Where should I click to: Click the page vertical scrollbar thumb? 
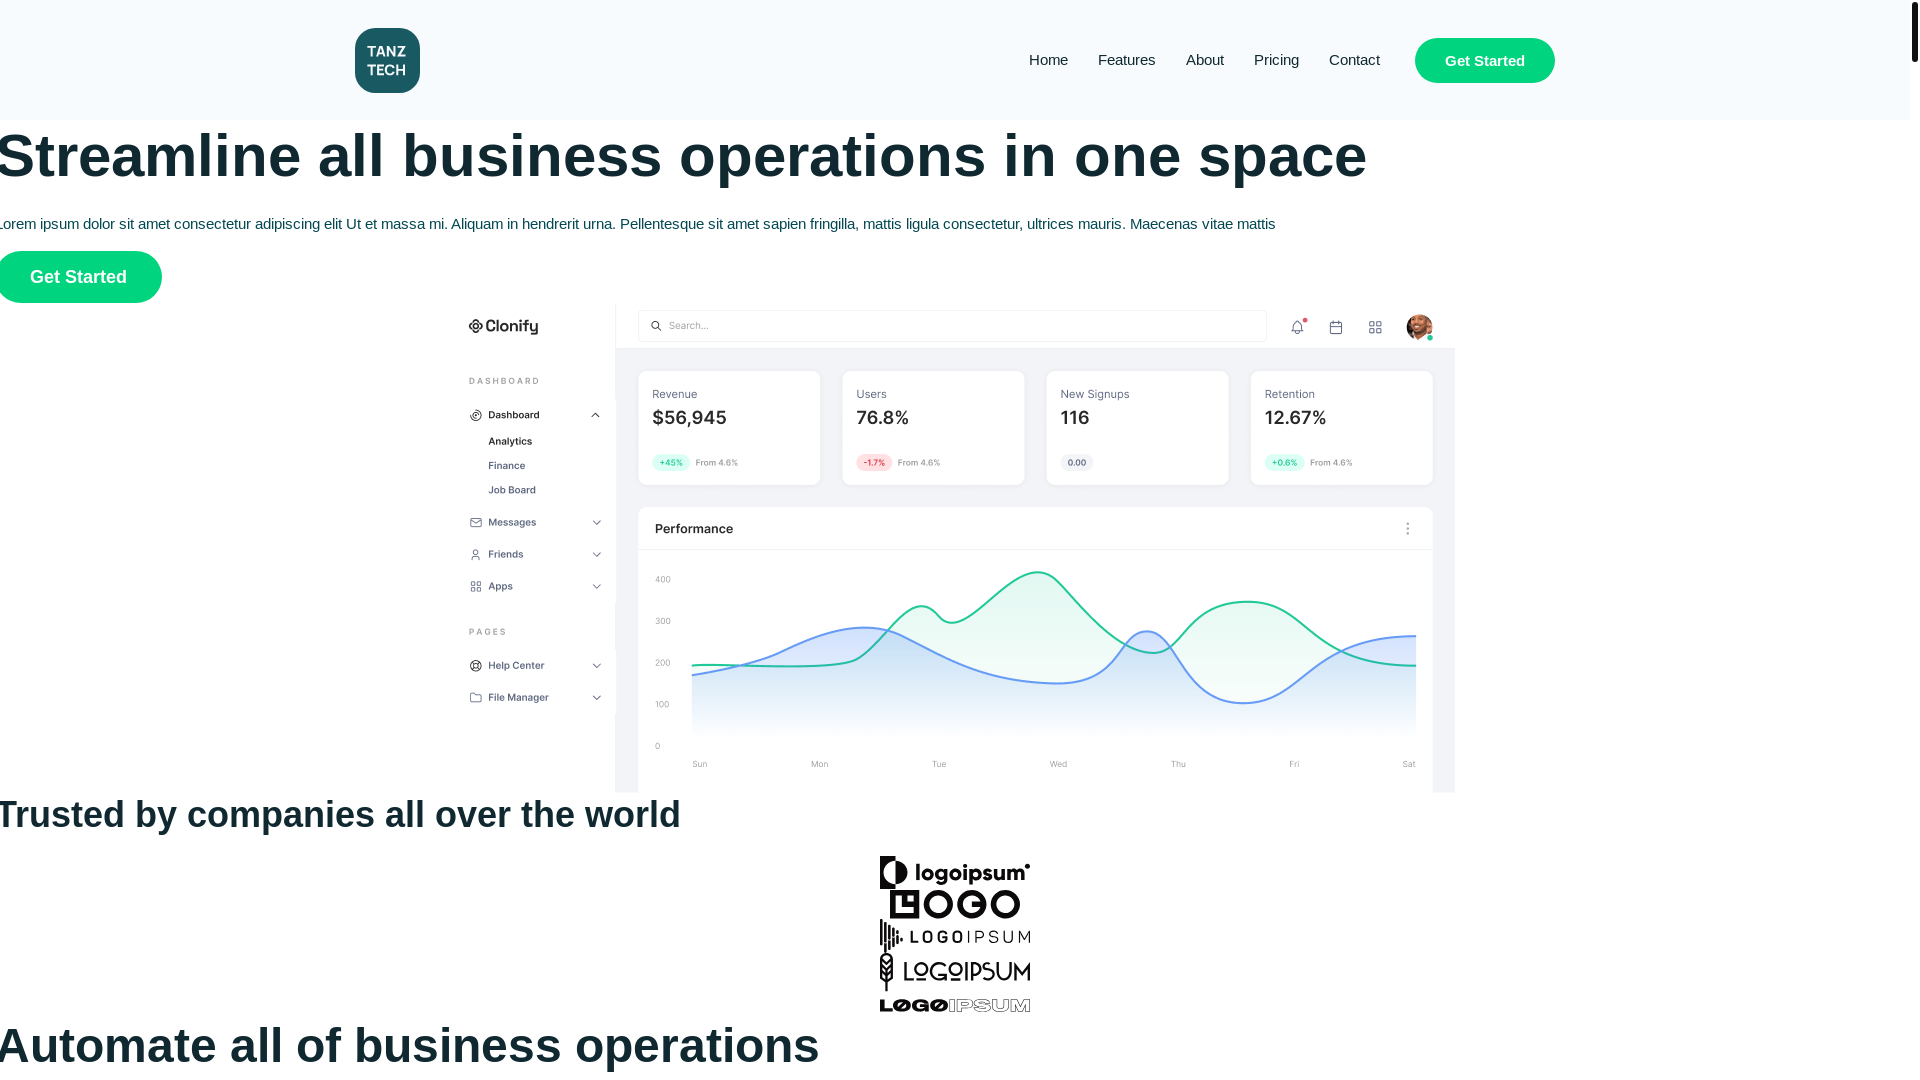pos(1914,31)
